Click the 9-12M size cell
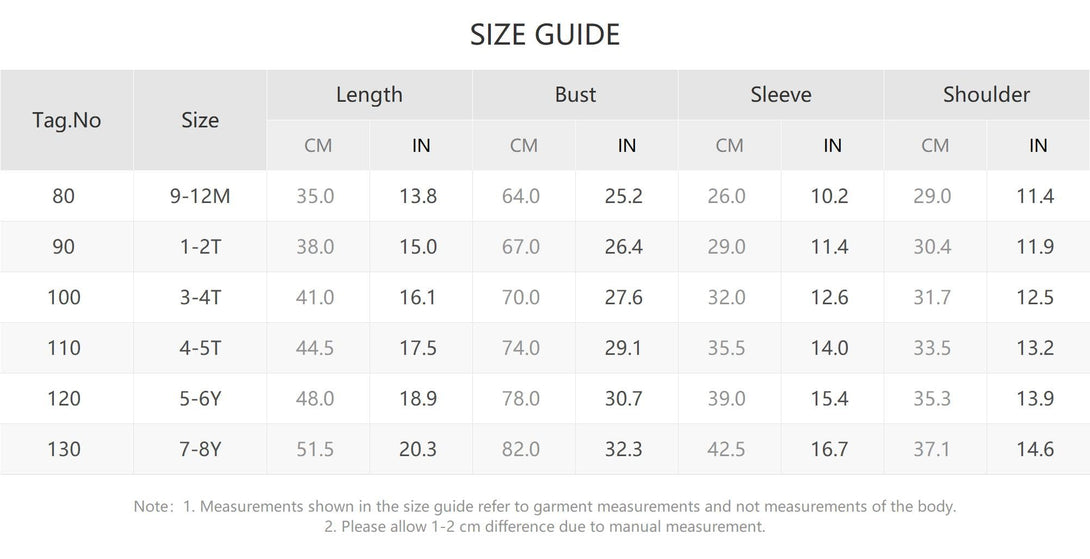The height and width of the screenshot is (559, 1090). tap(200, 196)
